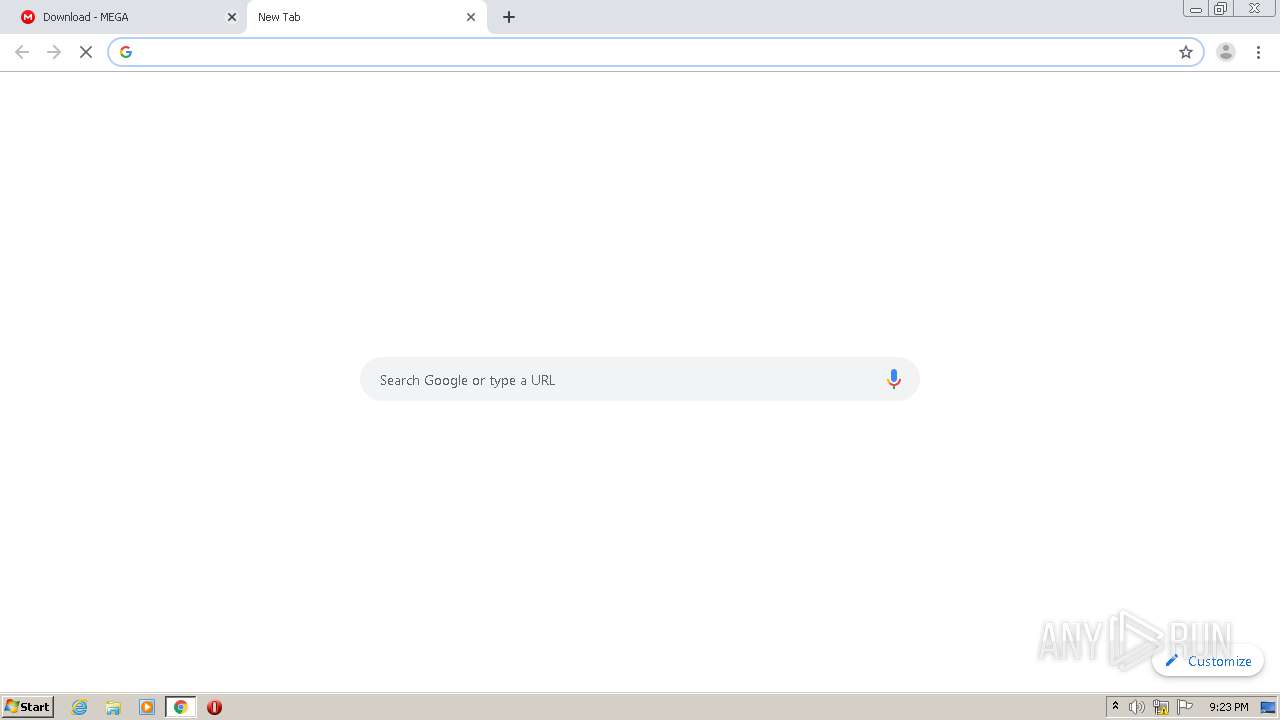
Task: Open the volume speaker icon
Action: tap(1137, 707)
